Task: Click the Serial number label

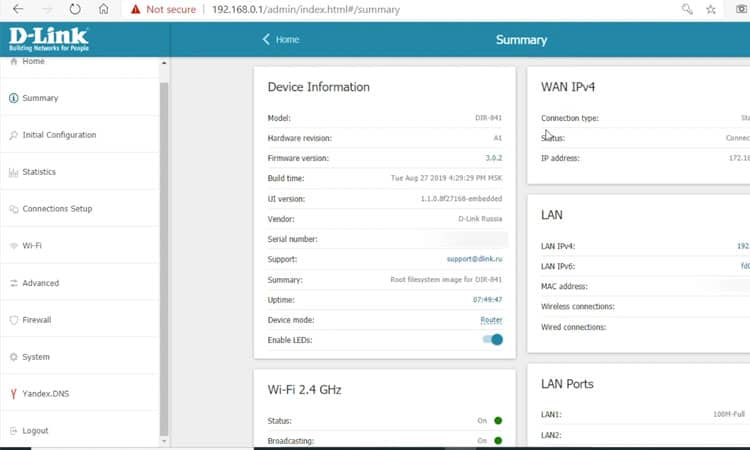Action: tap(292, 239)
